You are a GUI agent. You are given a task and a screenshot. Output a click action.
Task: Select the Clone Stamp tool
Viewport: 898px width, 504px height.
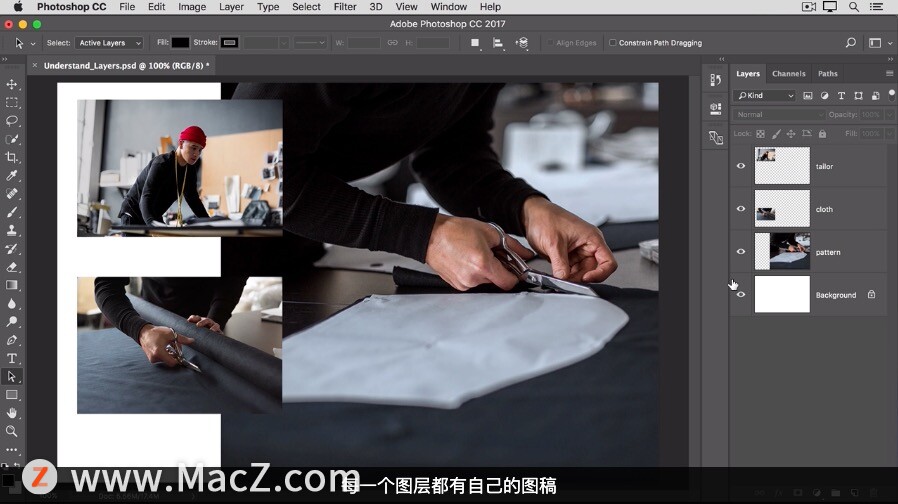pos(11,230)
